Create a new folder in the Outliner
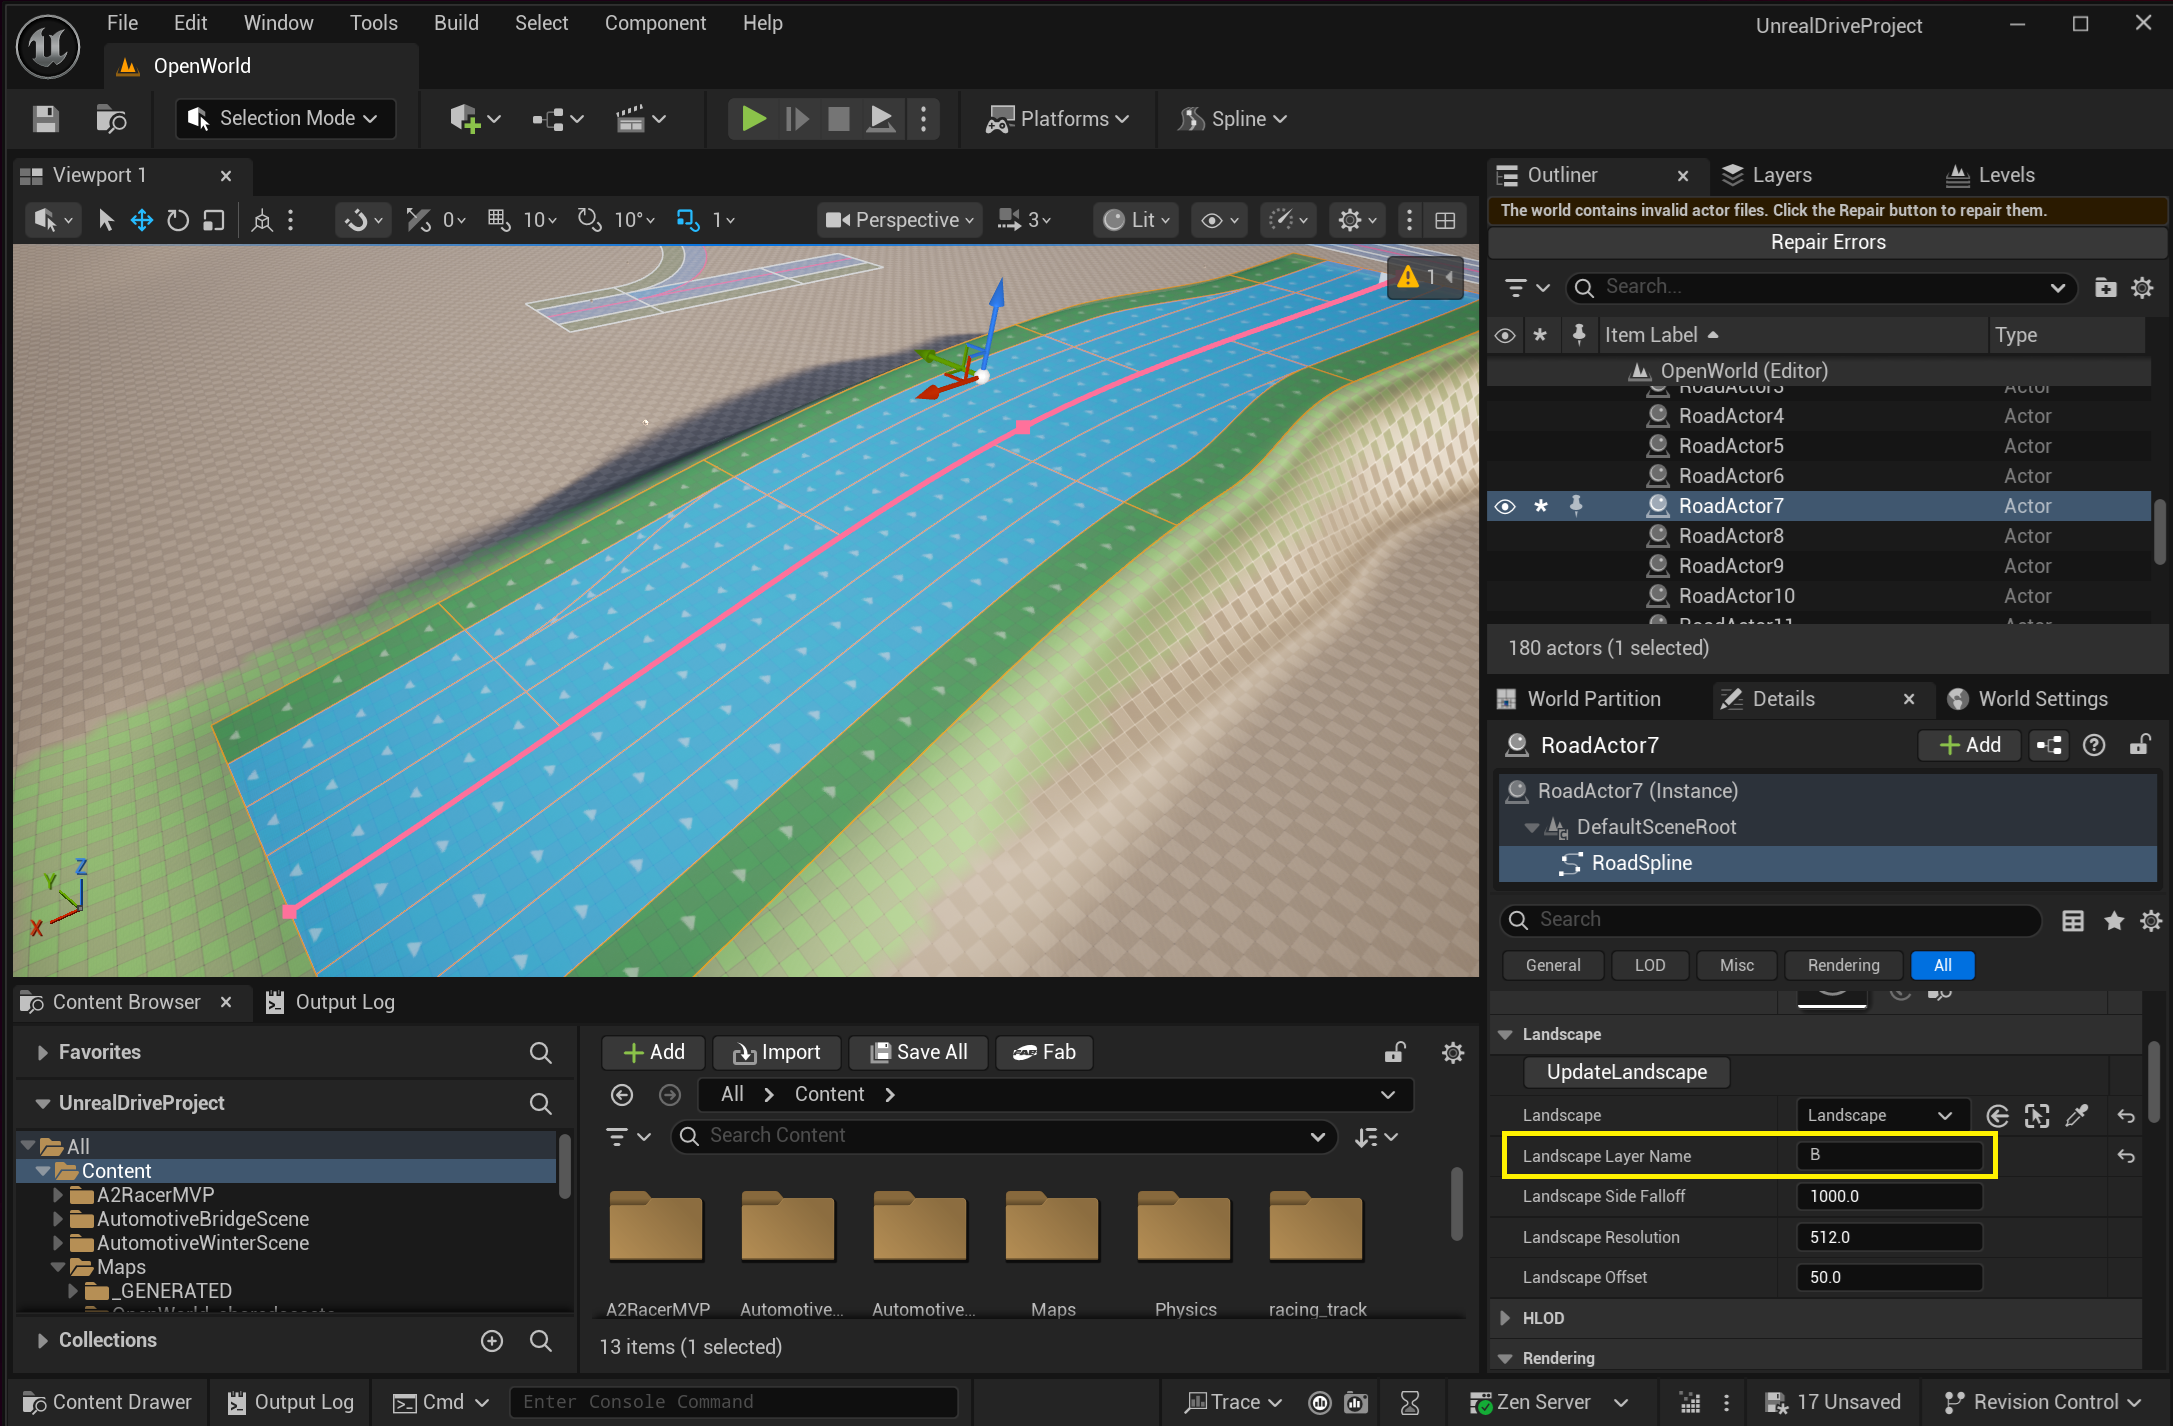The height and width of the screenshot is (1426, 2173). coord(2105,288)
